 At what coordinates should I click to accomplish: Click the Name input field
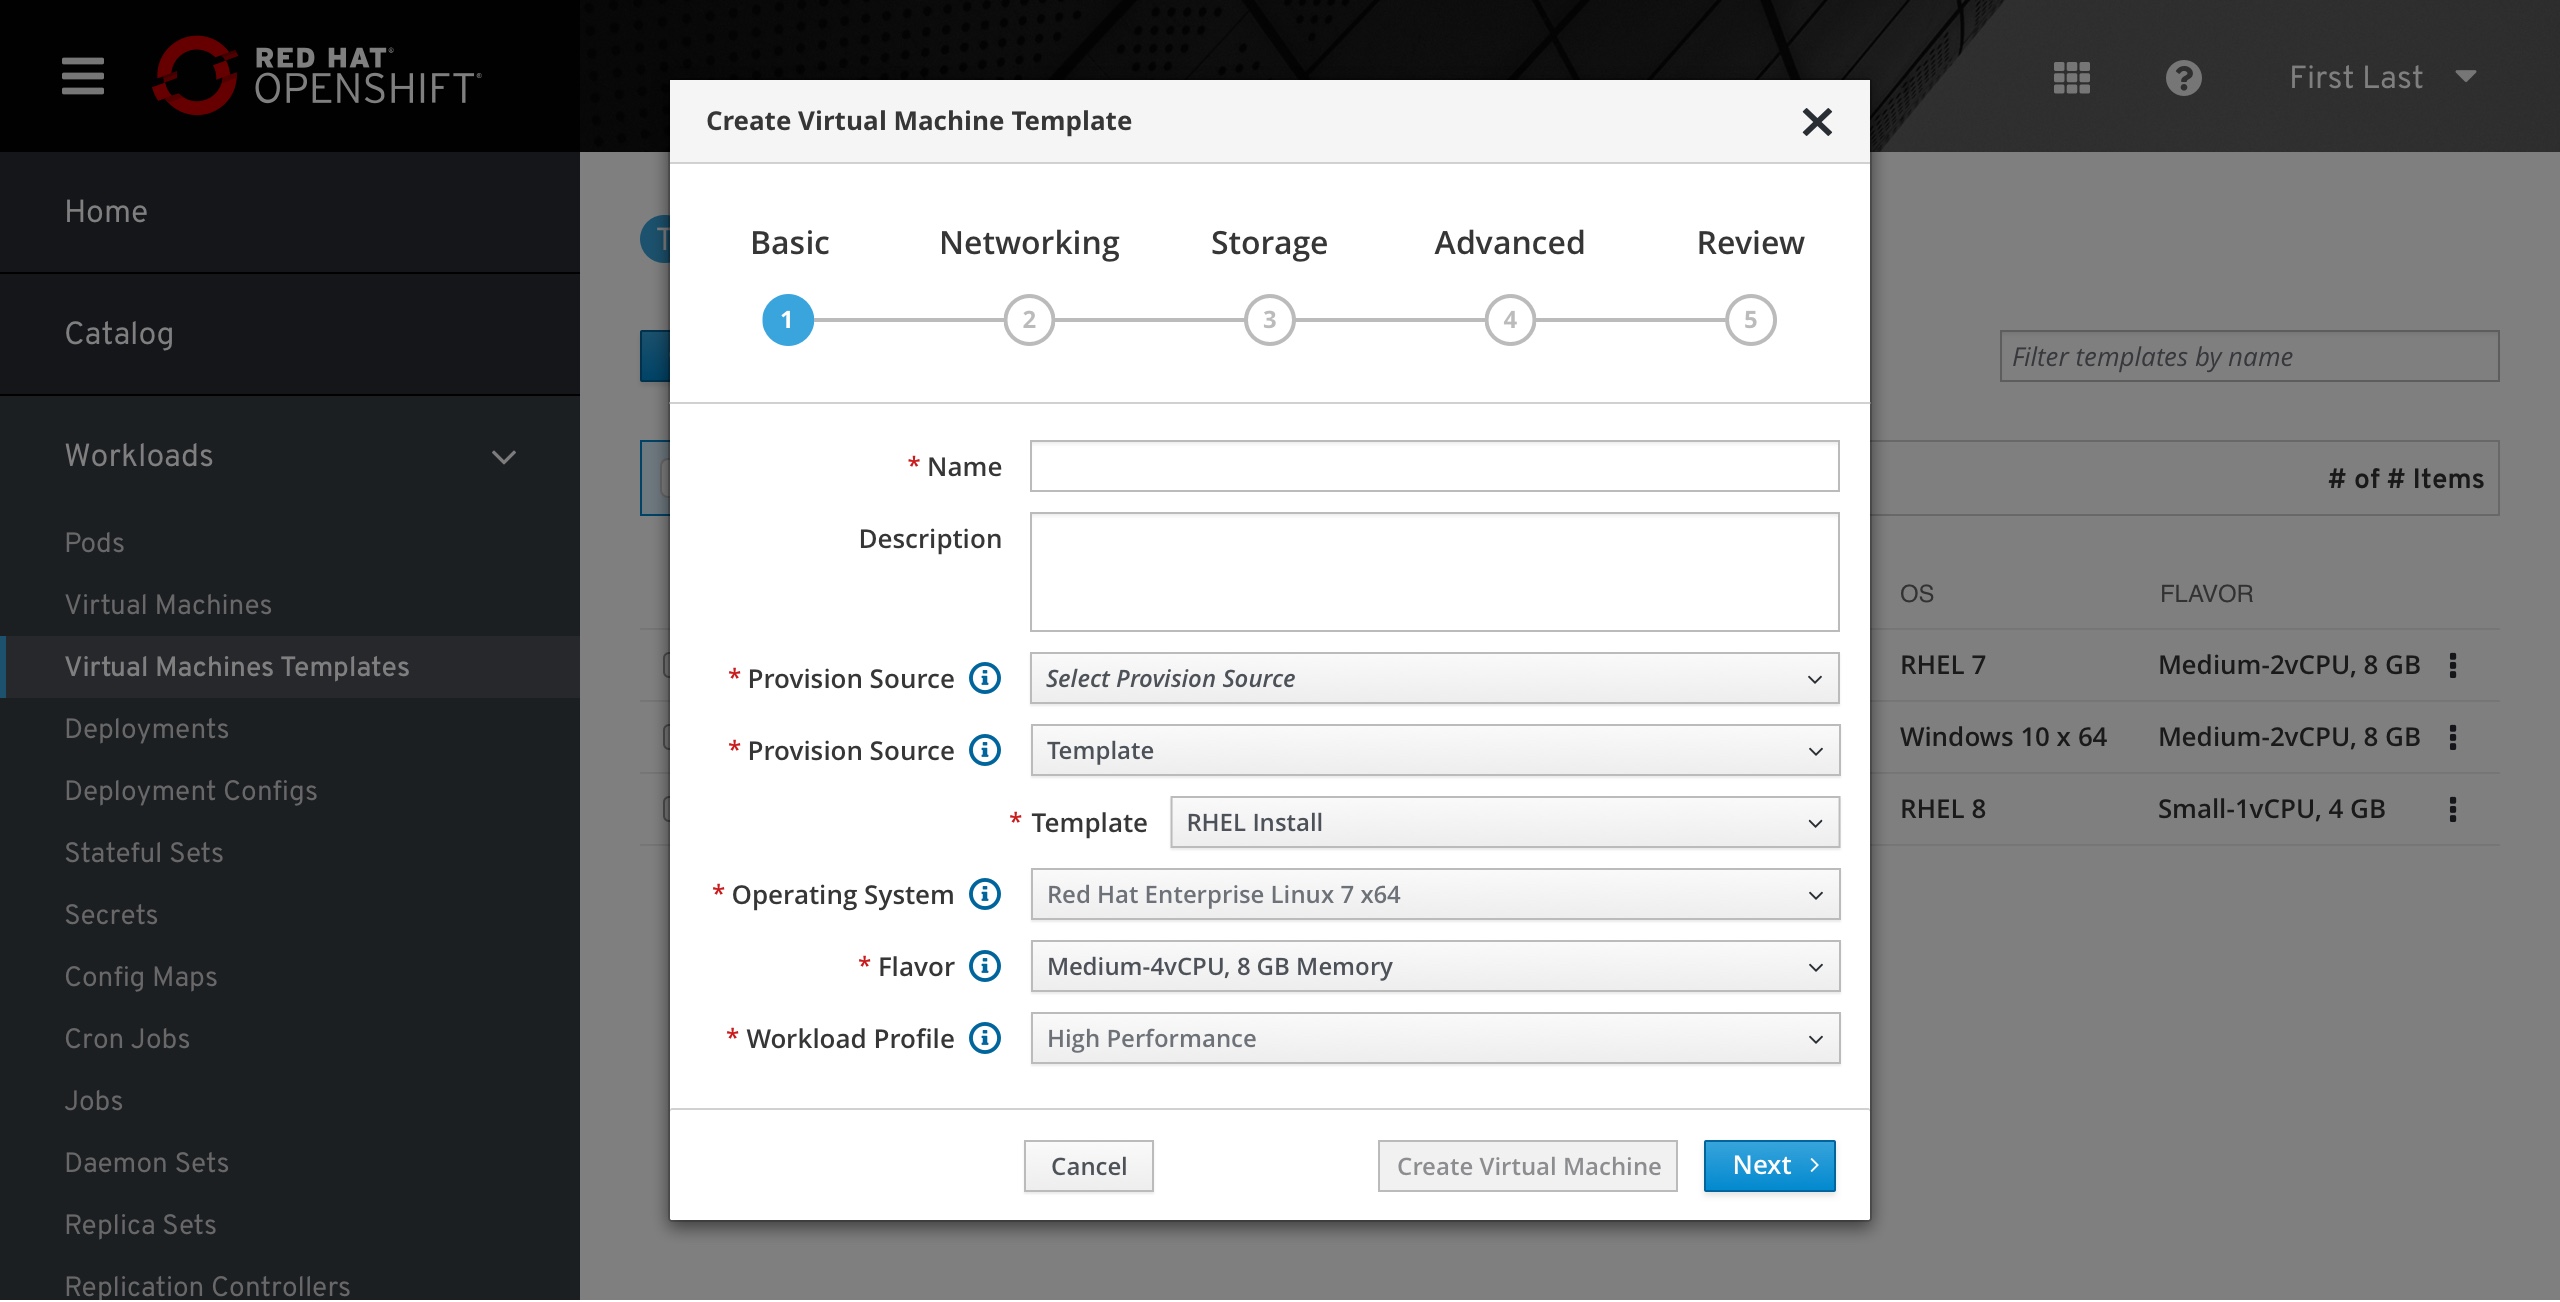(1435, 466)
